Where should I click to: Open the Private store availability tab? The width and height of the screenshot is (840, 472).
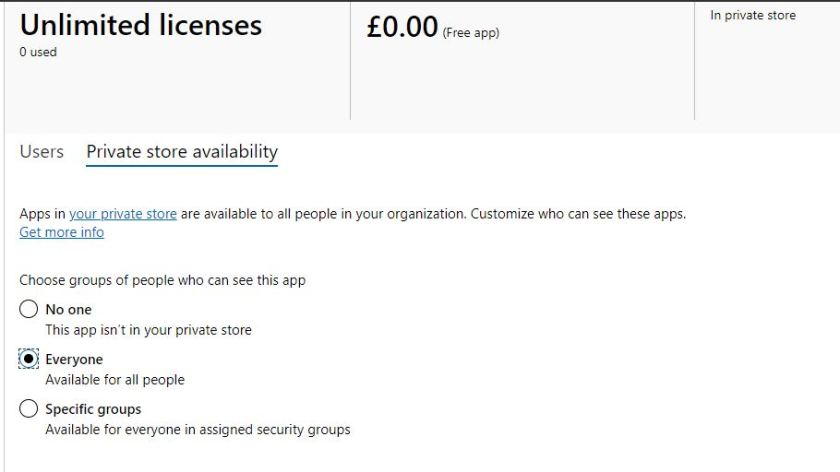(182, 152)
